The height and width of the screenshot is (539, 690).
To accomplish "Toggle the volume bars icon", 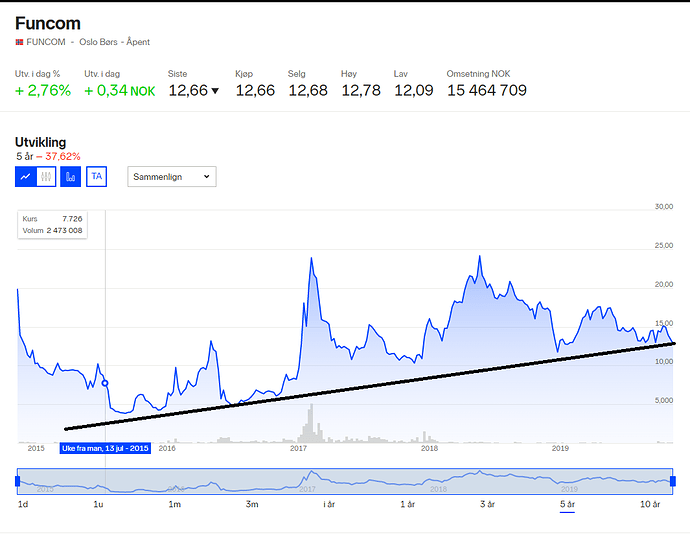I will click(70, 176).
